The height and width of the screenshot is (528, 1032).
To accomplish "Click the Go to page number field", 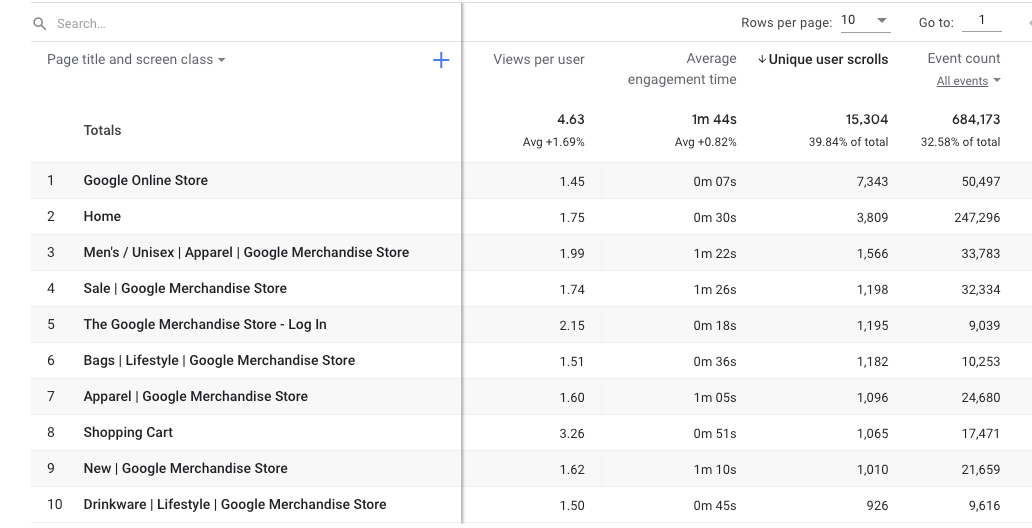I will point(981,21).
